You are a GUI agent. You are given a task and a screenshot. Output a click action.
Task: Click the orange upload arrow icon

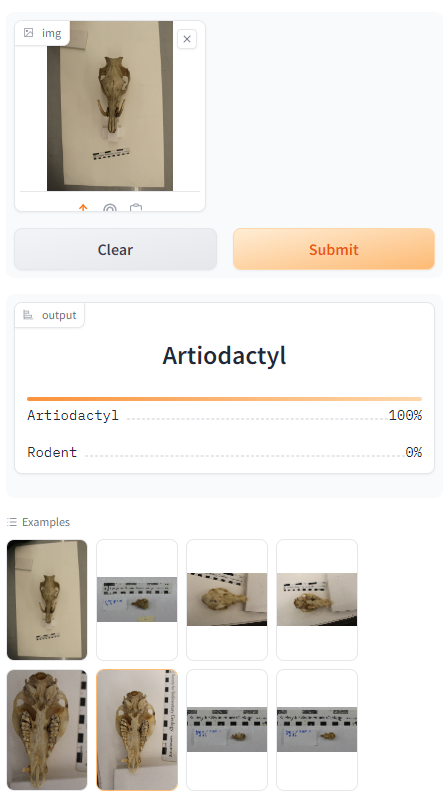coord(83,208)
